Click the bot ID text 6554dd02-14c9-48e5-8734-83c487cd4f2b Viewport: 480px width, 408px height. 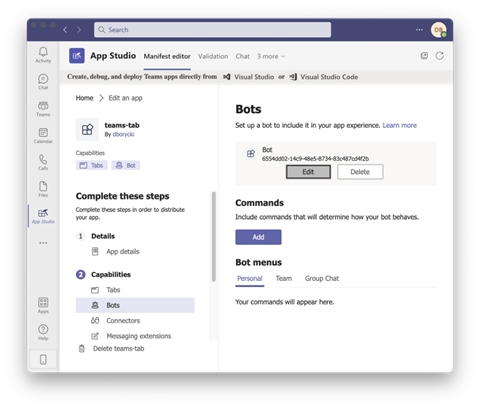315,159
